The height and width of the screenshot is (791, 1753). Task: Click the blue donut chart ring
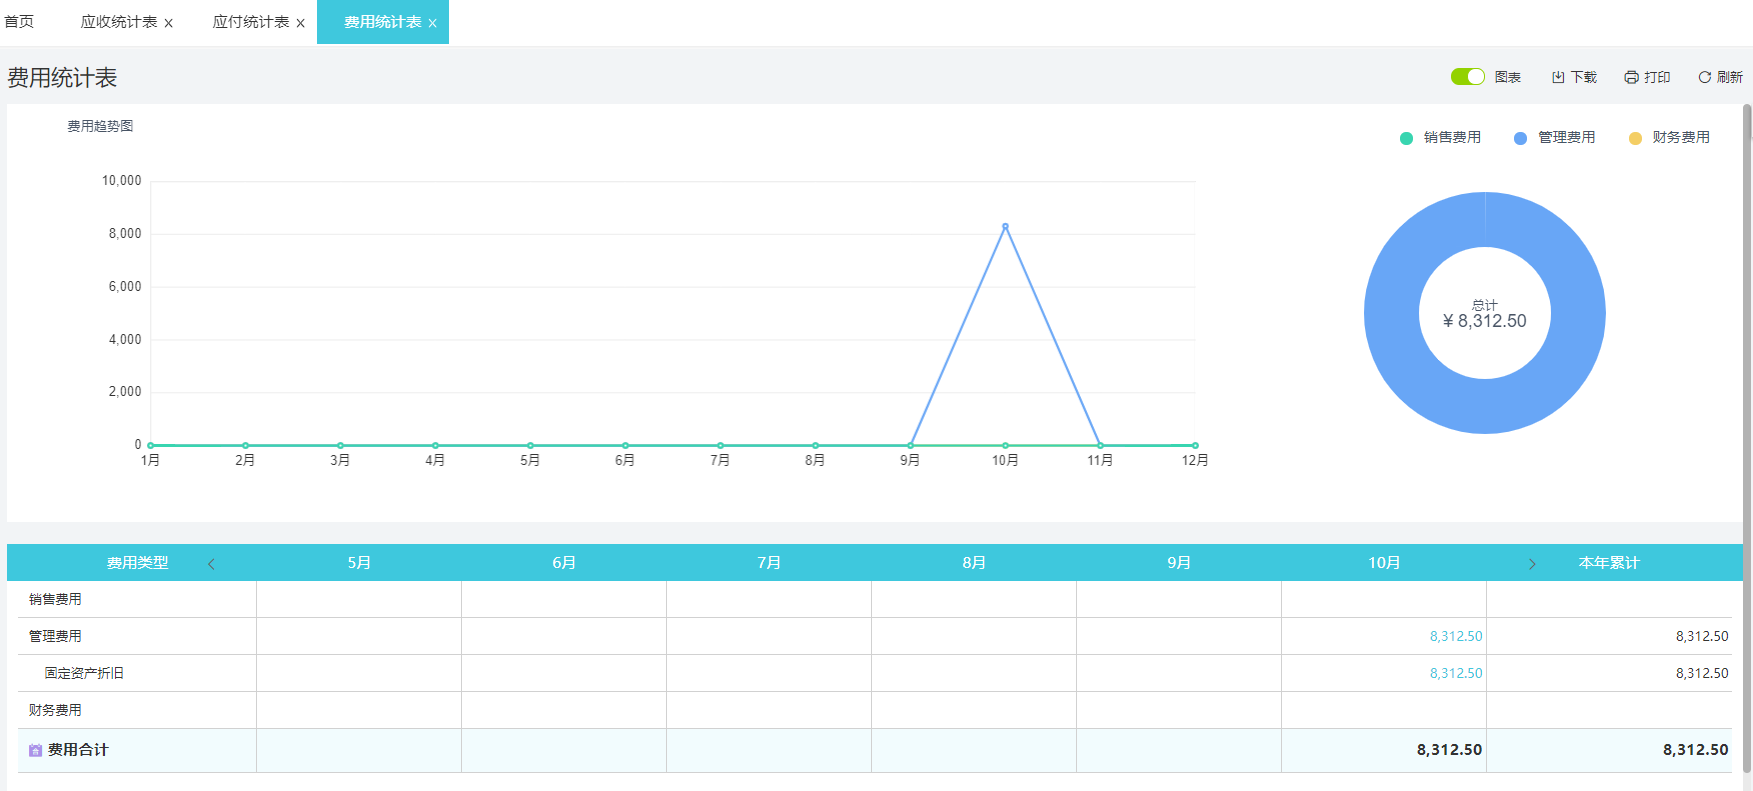click(1390, 313)
